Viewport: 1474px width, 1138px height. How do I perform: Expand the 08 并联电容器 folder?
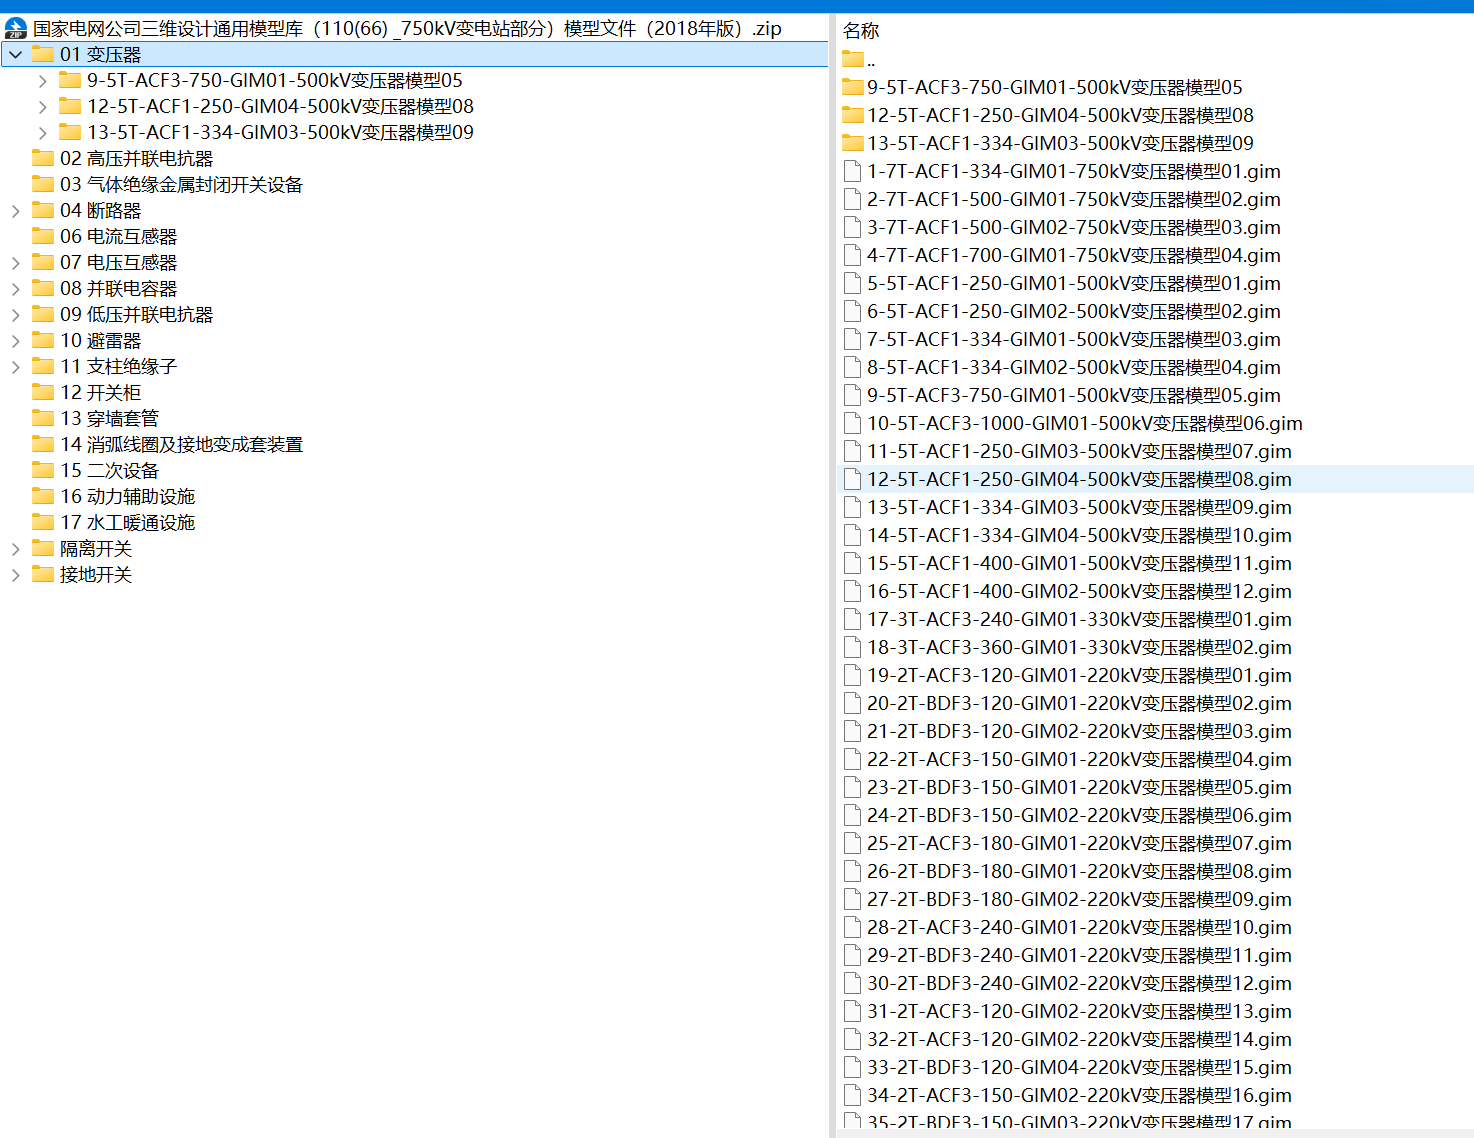[16, 288]
